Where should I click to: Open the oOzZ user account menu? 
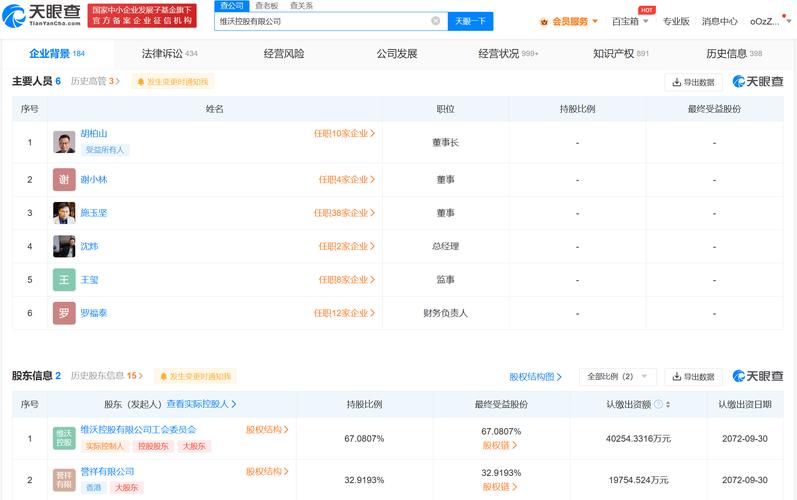click(771, 21)
